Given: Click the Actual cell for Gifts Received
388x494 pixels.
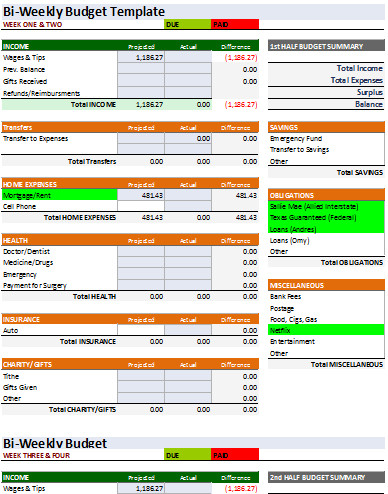Looking at the screenshot, I should click(188, 81).
